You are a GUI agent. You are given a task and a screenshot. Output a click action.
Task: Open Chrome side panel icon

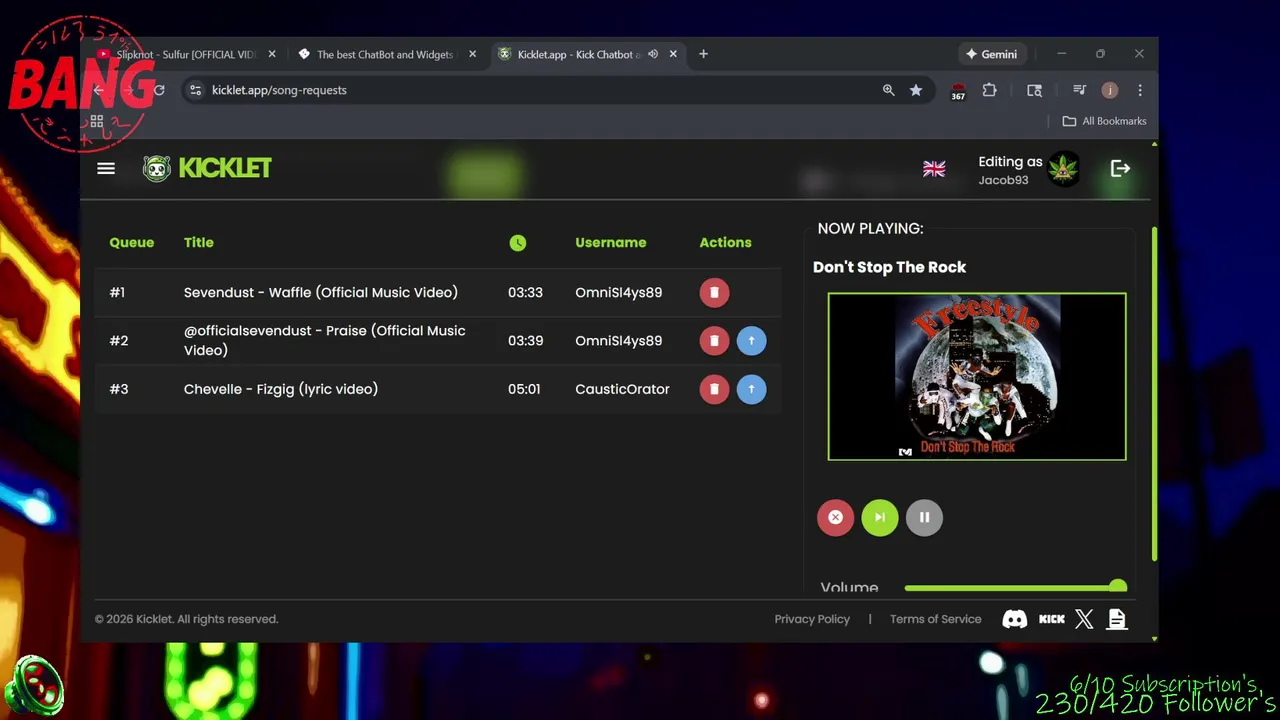coord(1034,90)
